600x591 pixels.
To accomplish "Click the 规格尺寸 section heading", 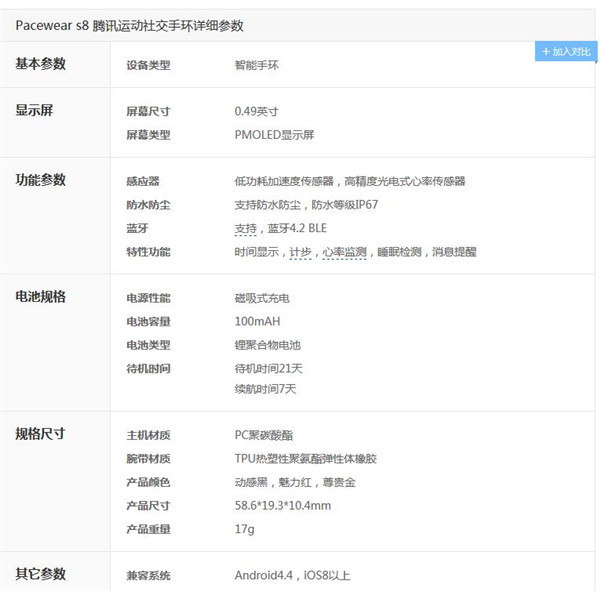I will point(41,434).
